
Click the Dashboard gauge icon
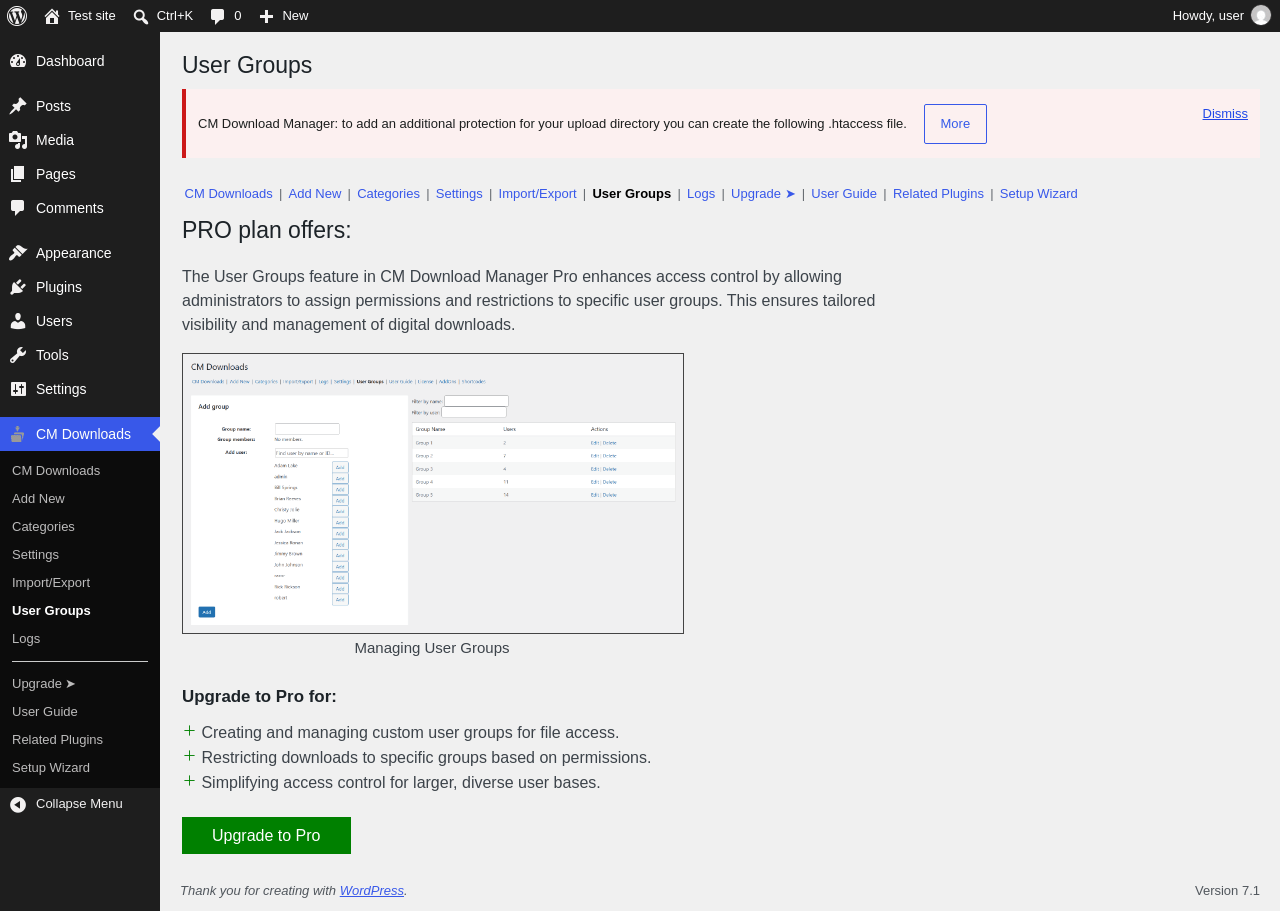(18, 61)
